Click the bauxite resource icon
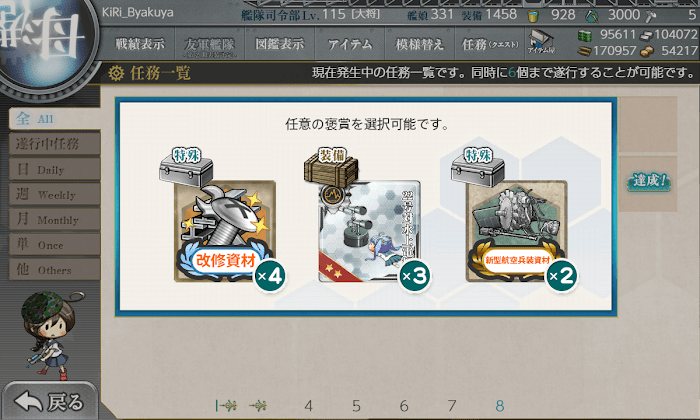700x420 pixels. pos(647,51)
